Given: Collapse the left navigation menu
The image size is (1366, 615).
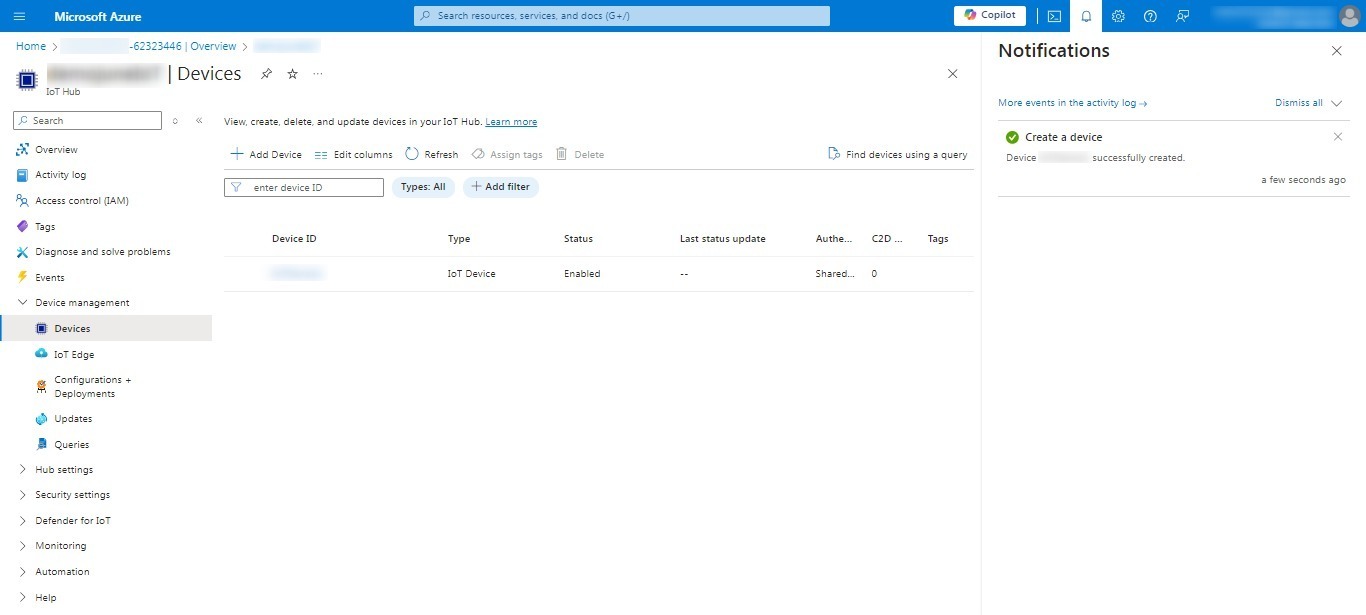Looking at the screenshot, I should click(x=199, y=121).
